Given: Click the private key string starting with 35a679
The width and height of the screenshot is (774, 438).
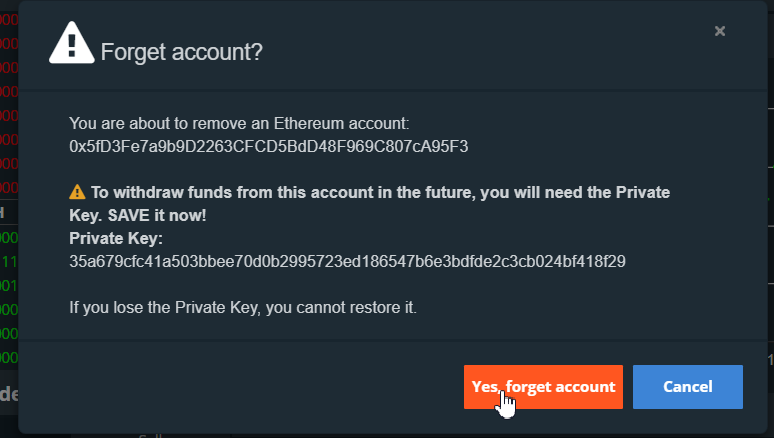Looking at the screenshot, I should [x=347, y=261].
